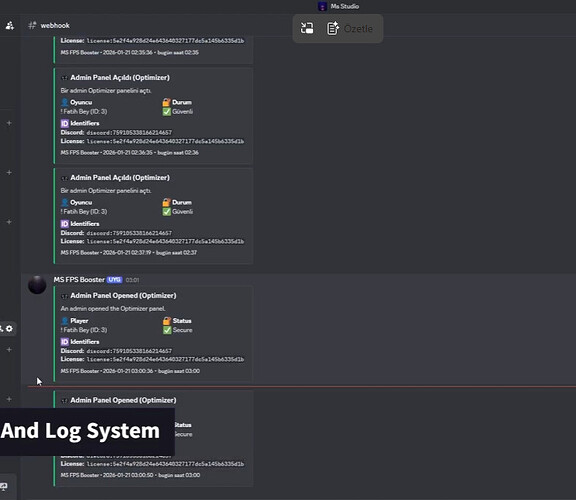Select the license code in 02:37:19 embed
The height and width of the screenshot is (500, 576).
click(x=165, y=241)
